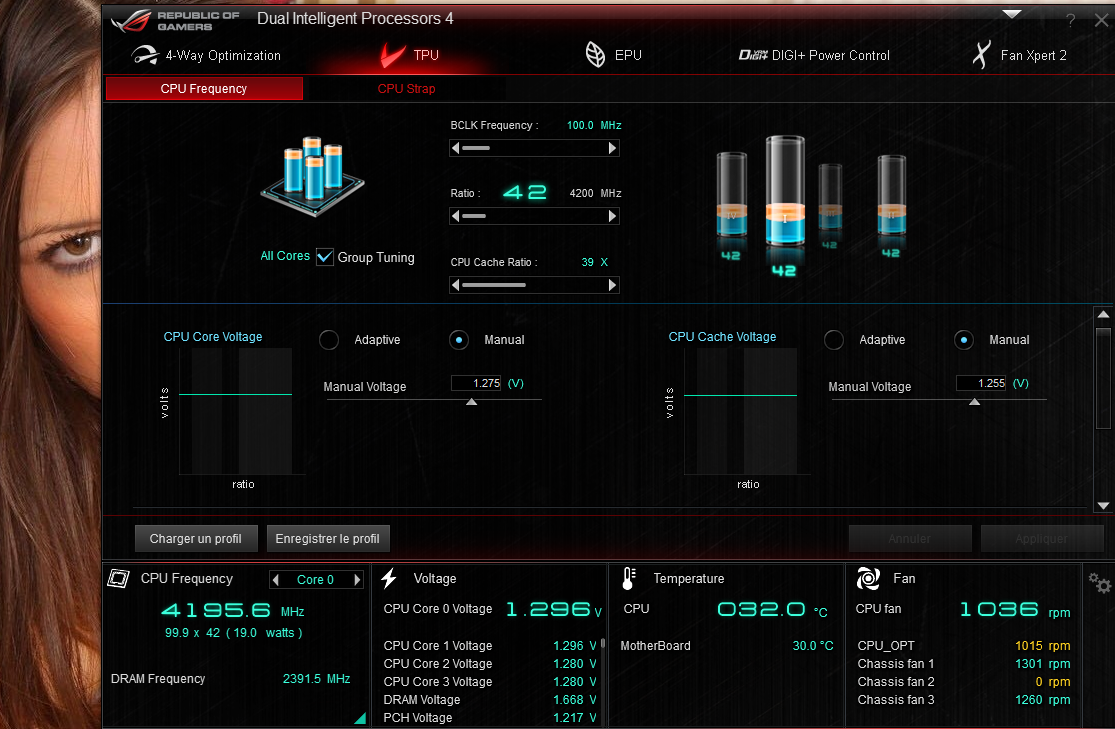Click CPU Core Manual Voltage field 1.275

click(476, 383)
